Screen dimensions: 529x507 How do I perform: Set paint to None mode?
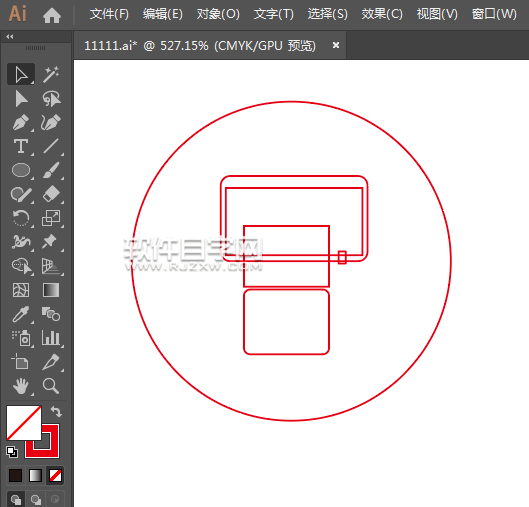(x=55, y=476)
